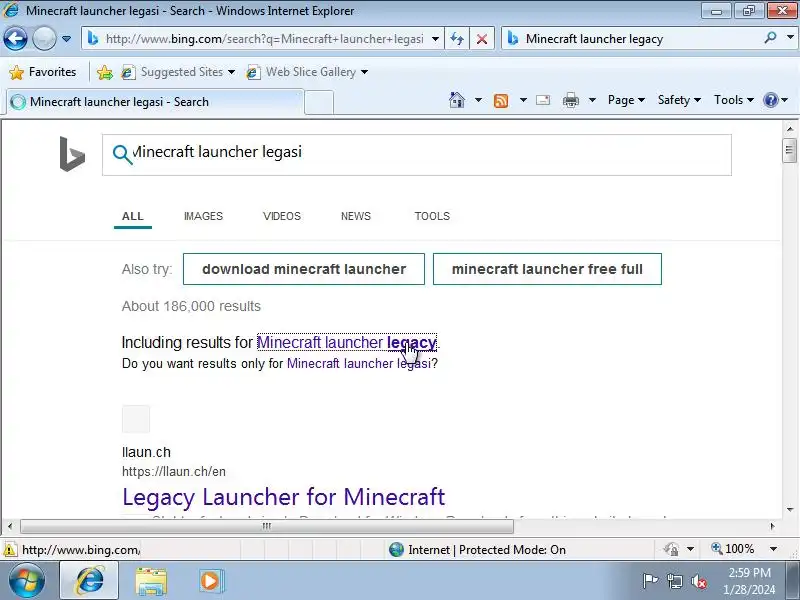Click 'minecraft launcher free full' suggestion
The width and height of the screenshot is (800, 600).
point(547,269)
